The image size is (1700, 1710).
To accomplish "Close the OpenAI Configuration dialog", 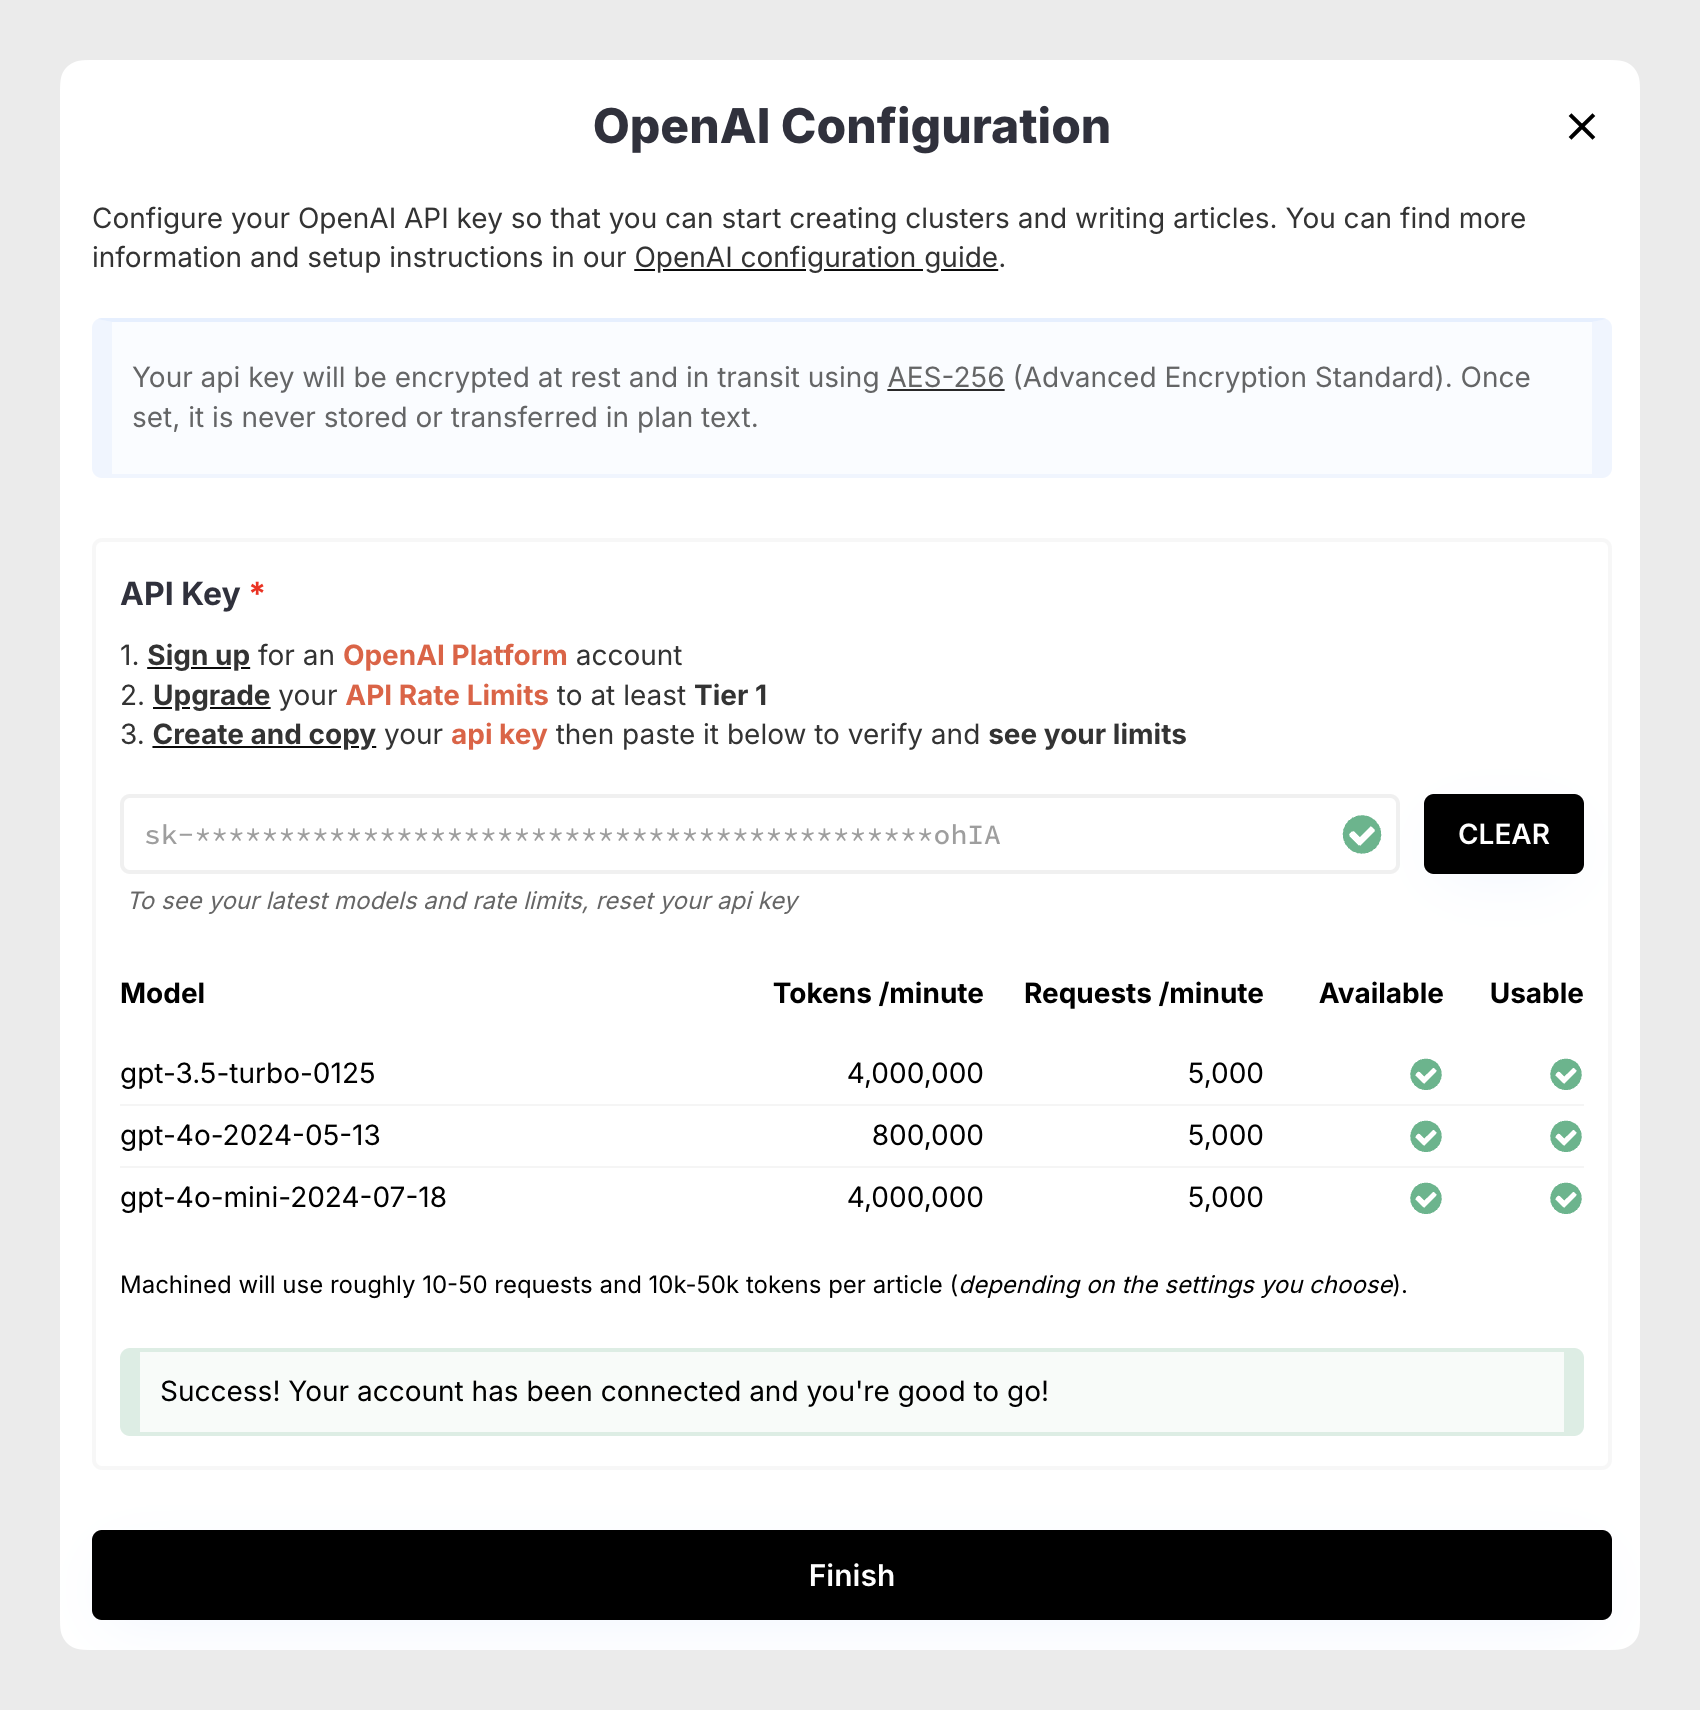I will click(x=1581, y=127).
